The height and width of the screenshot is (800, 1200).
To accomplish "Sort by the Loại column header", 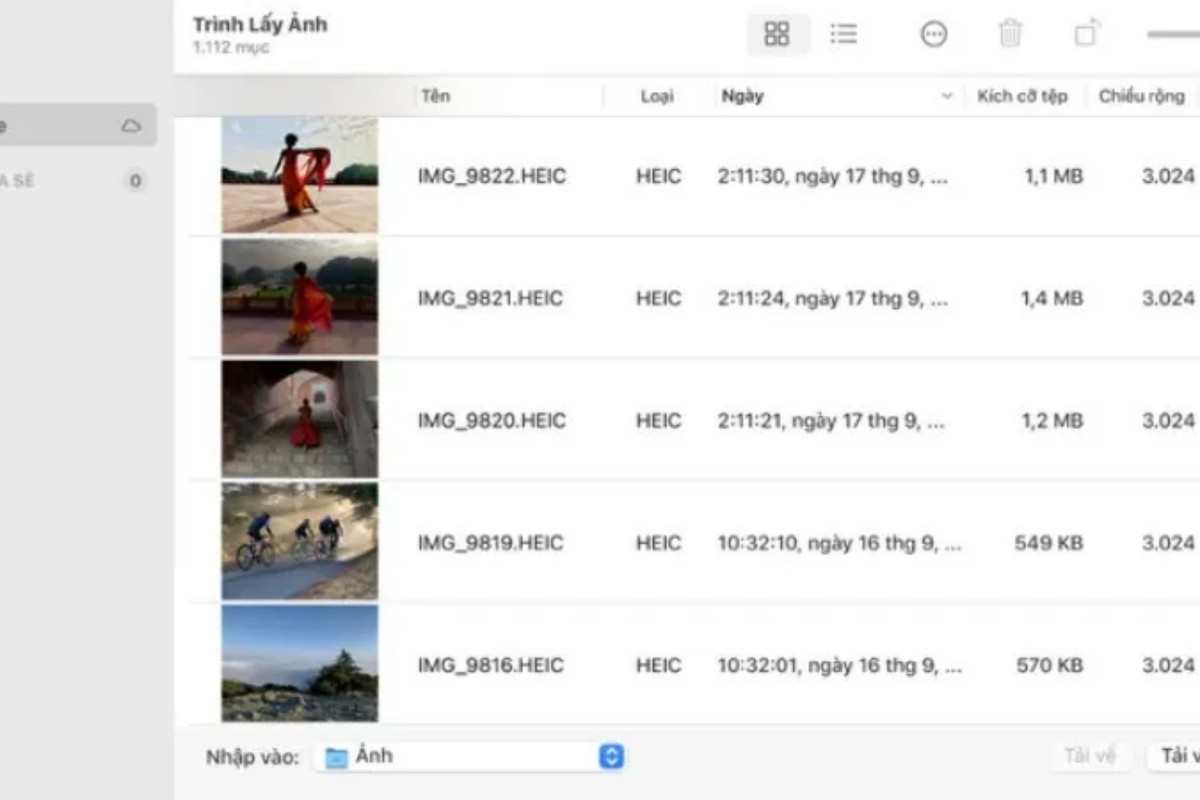I will 657,96.
